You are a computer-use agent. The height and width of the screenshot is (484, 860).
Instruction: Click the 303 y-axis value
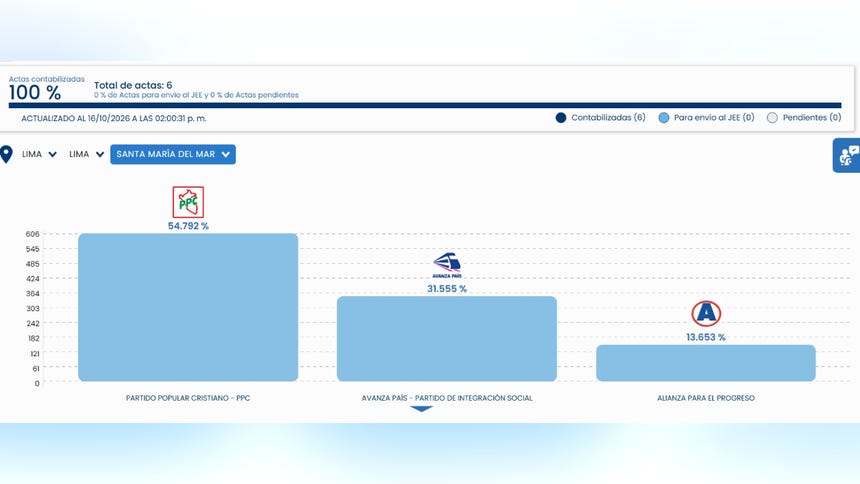point(33,308)
